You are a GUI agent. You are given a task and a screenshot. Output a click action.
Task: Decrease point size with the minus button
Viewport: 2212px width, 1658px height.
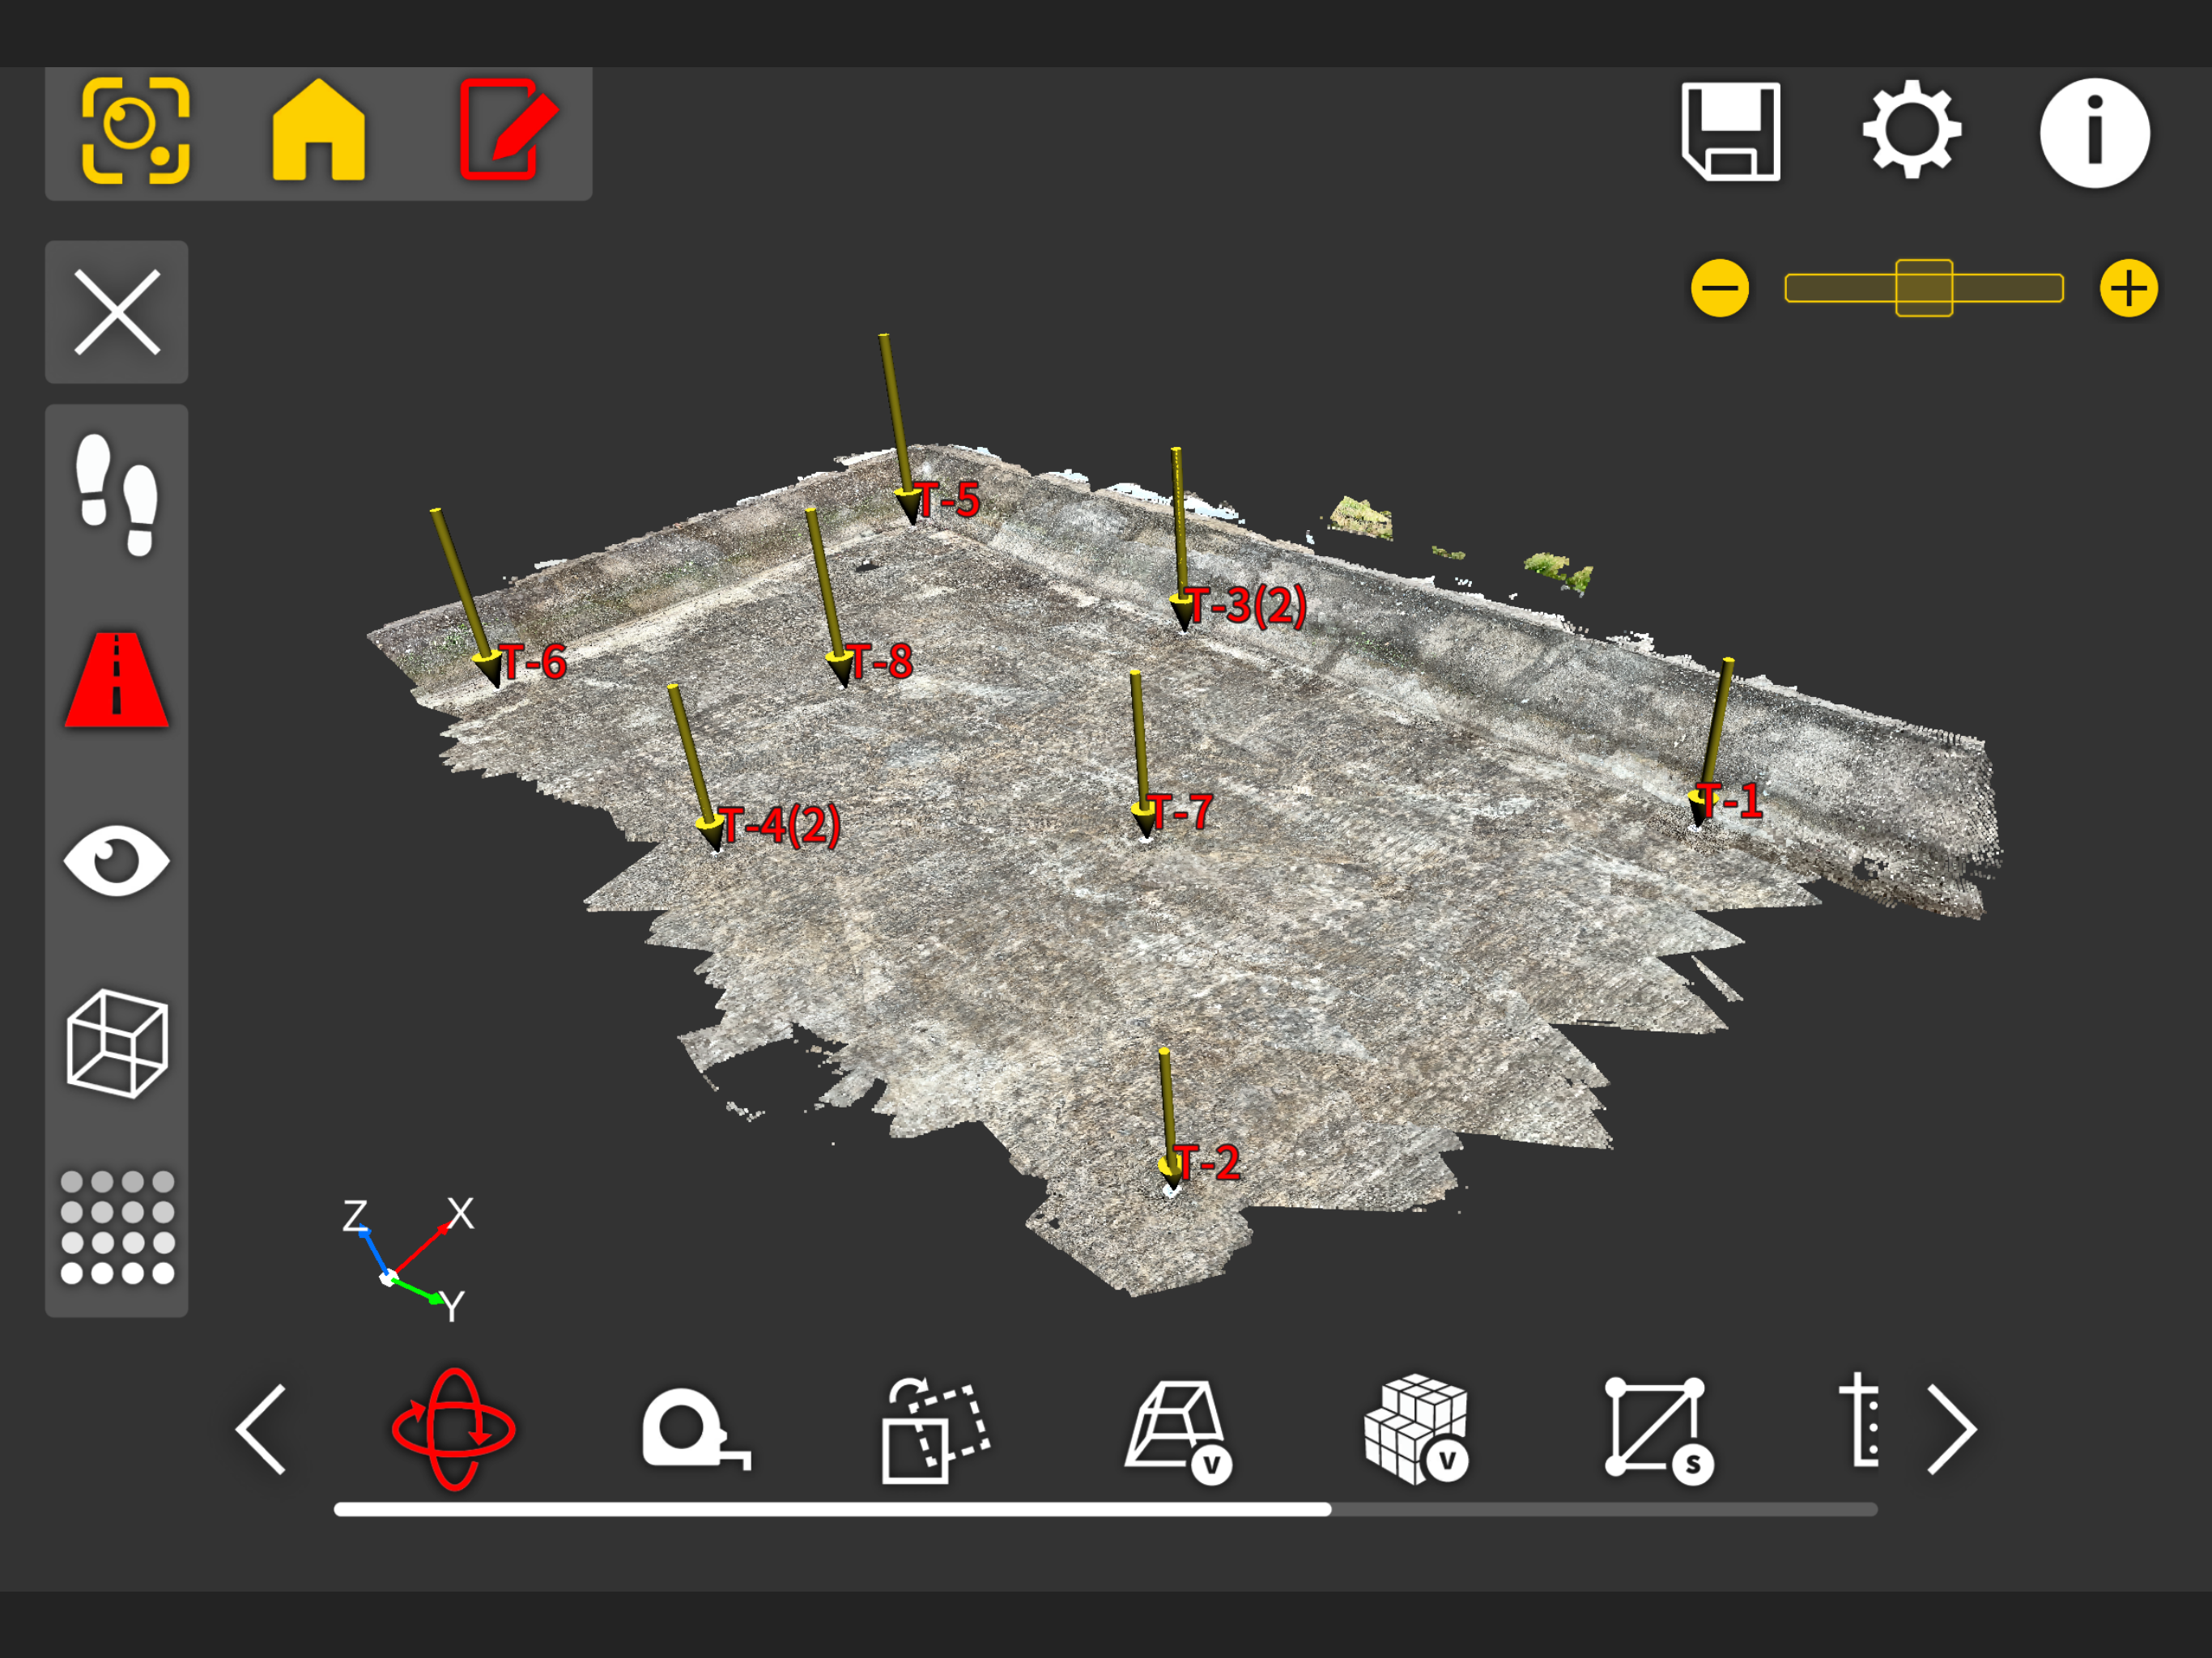[1720, 288]
